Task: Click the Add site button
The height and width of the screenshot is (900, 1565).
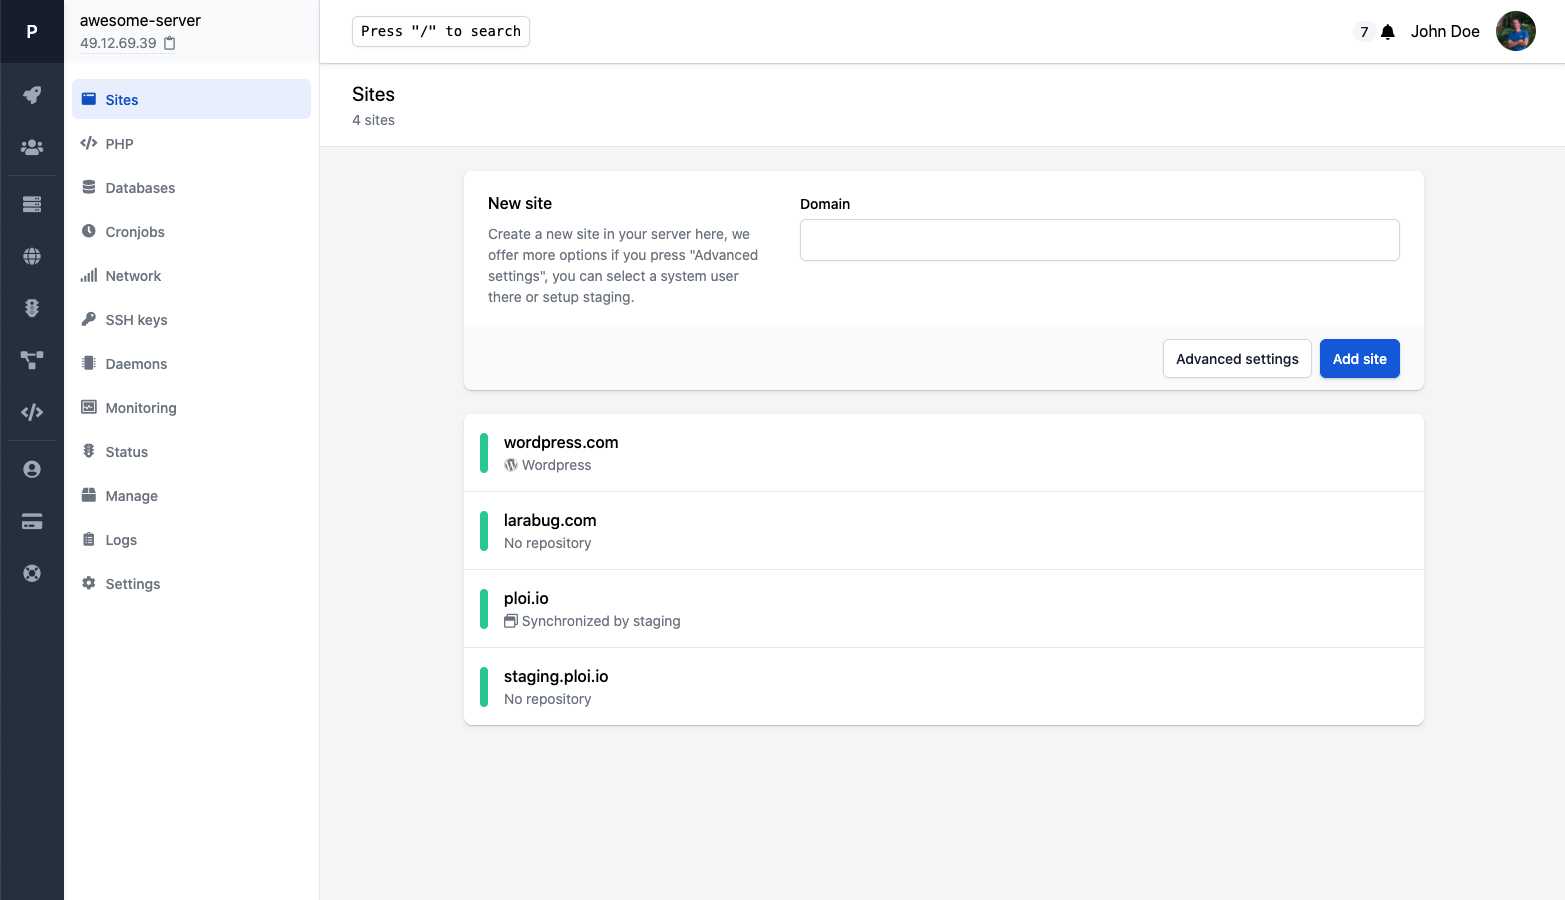Action: tap(1359, 359)
